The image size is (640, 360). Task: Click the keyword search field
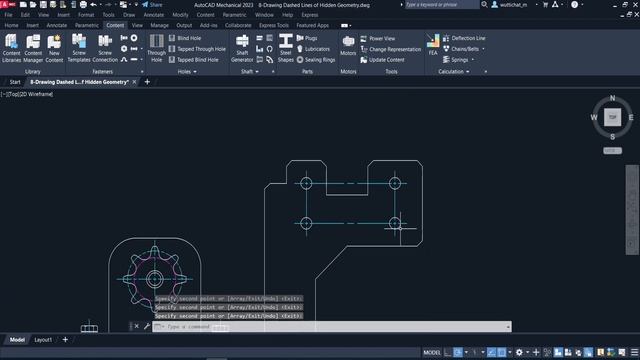click(x=442, y=4)
